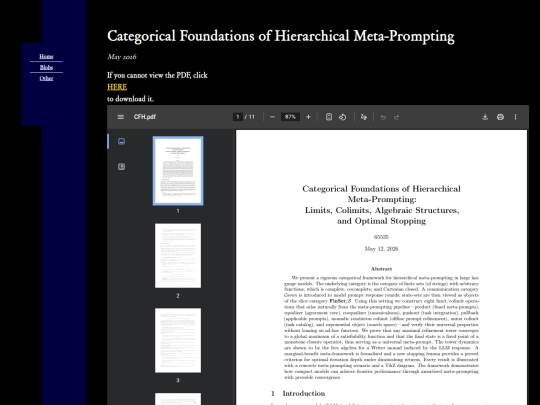Print the PDF document
The height and width of the screenshot is (405, 540).
click(500, 117)
